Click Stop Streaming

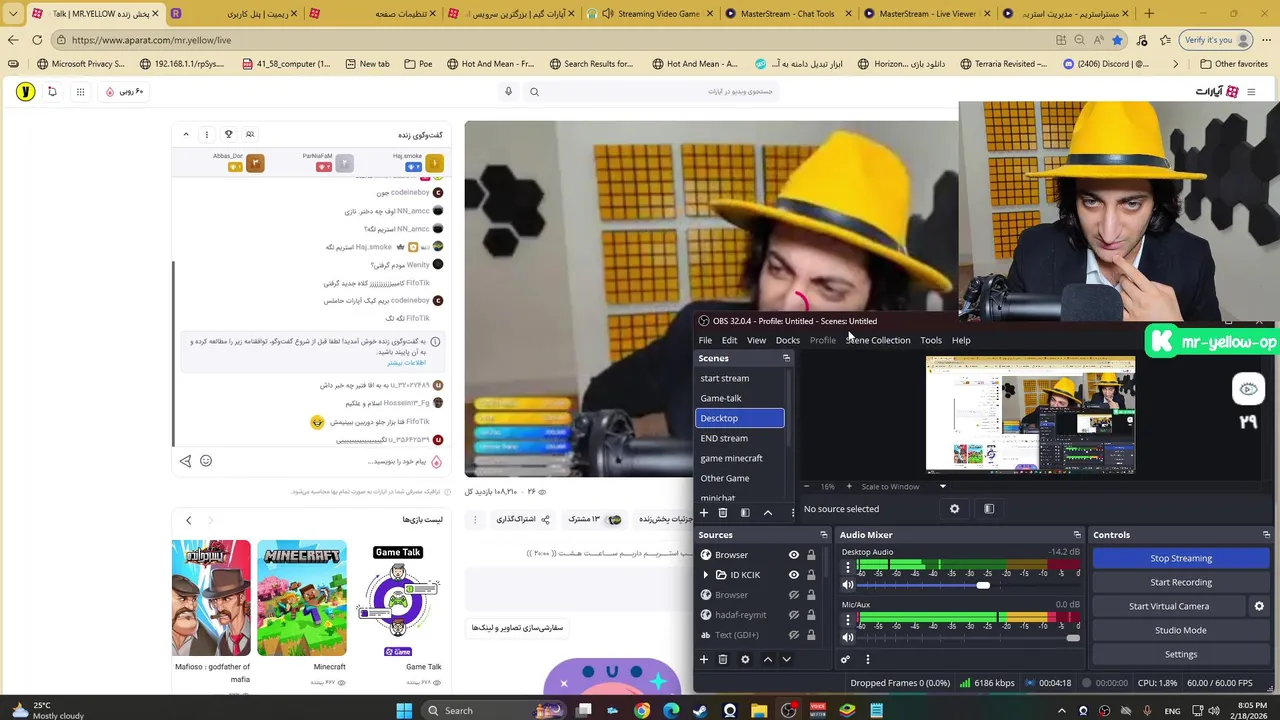1181,558
